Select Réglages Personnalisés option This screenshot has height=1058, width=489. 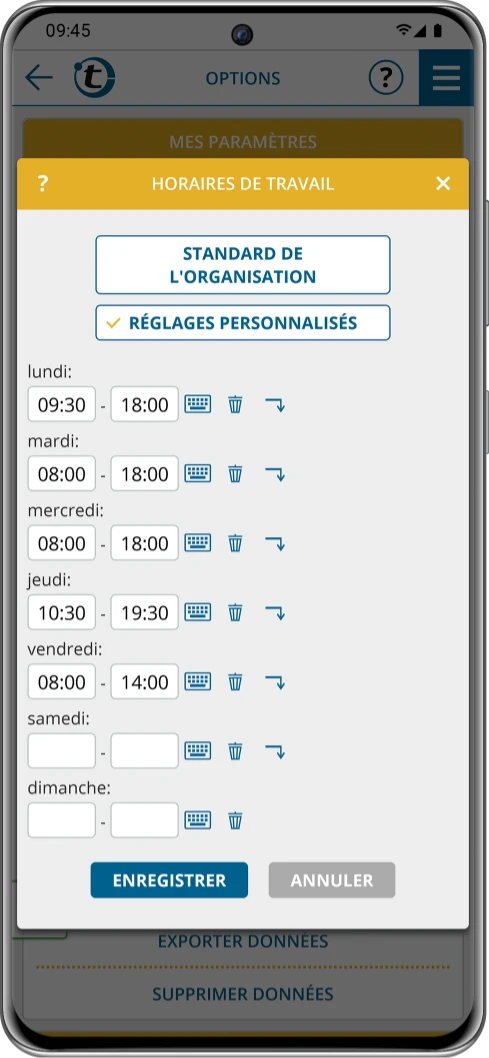pos(243,323)
